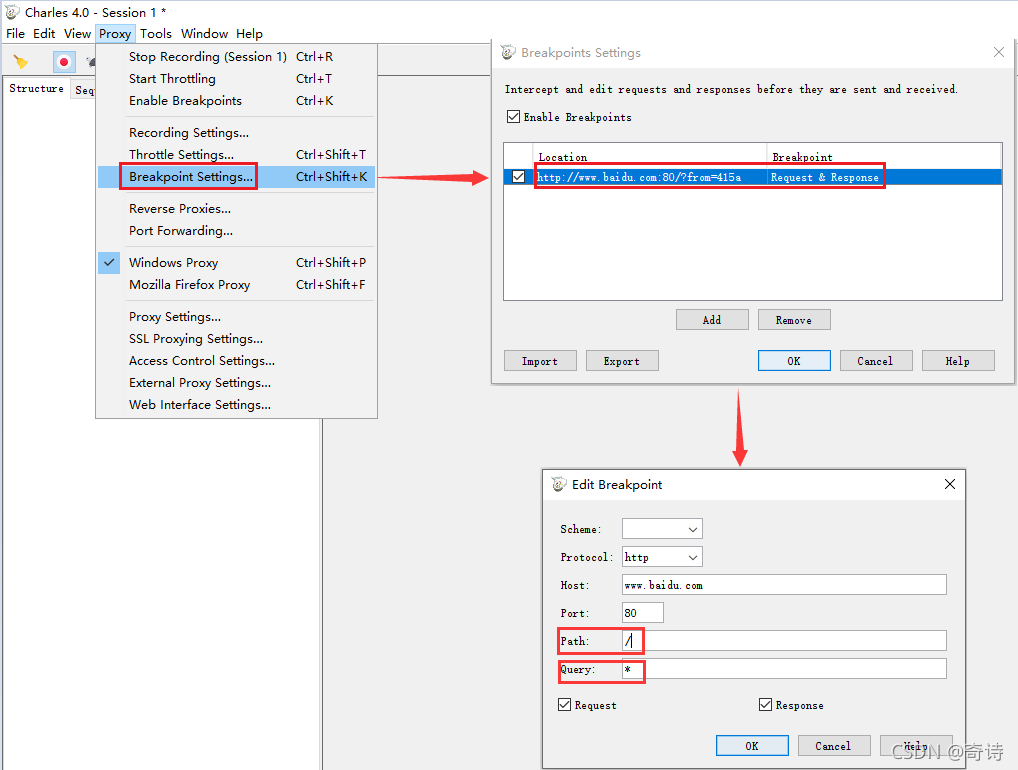Screen dimensions: 1018x770
Task: Open Proxy Settings...
Action: click(x=236, y=317)
